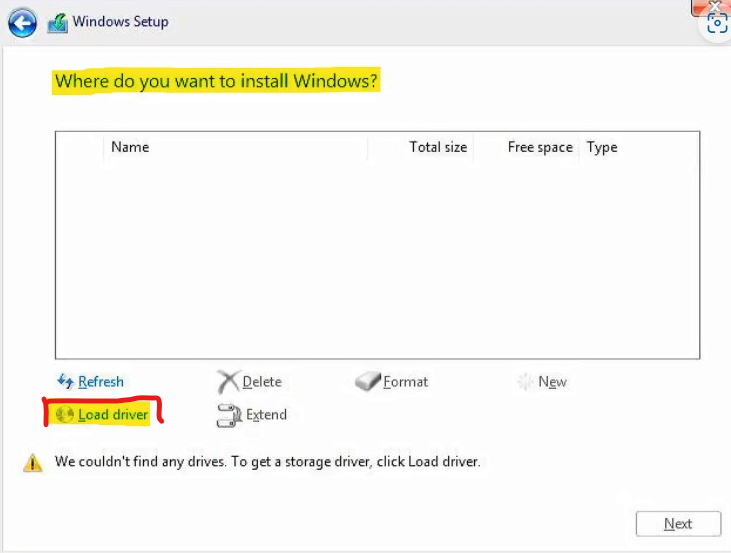Sort by the Free space column header
This screenshot has width=731, height=553.
540,147
